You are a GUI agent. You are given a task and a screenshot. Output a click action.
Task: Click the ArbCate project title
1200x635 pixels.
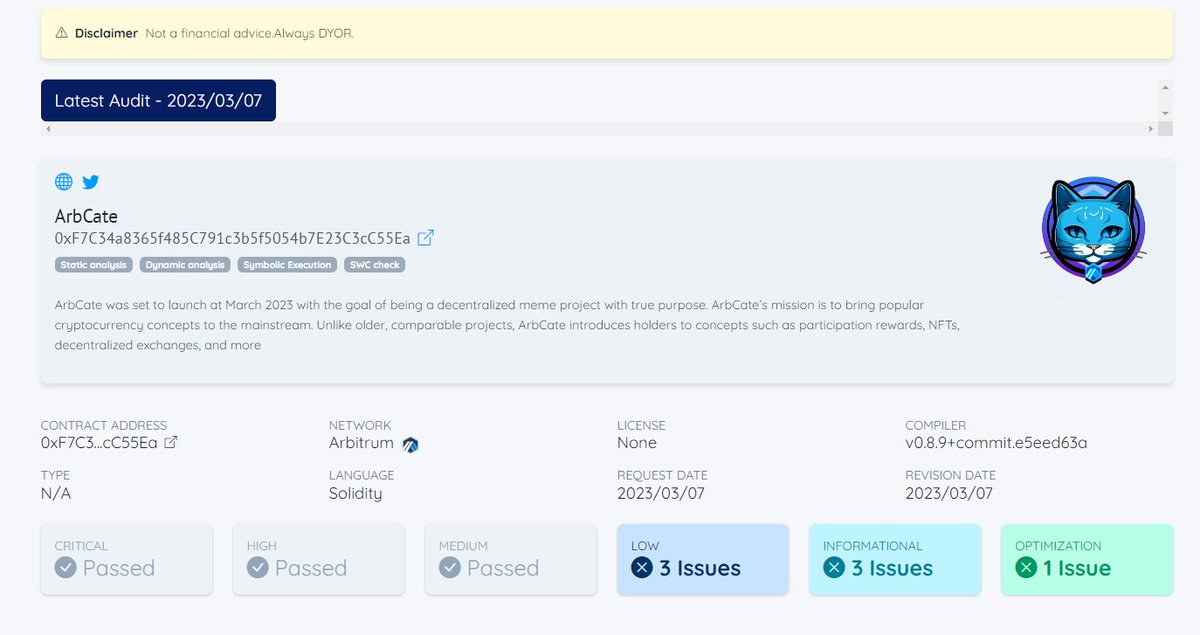tap(86, 216)
